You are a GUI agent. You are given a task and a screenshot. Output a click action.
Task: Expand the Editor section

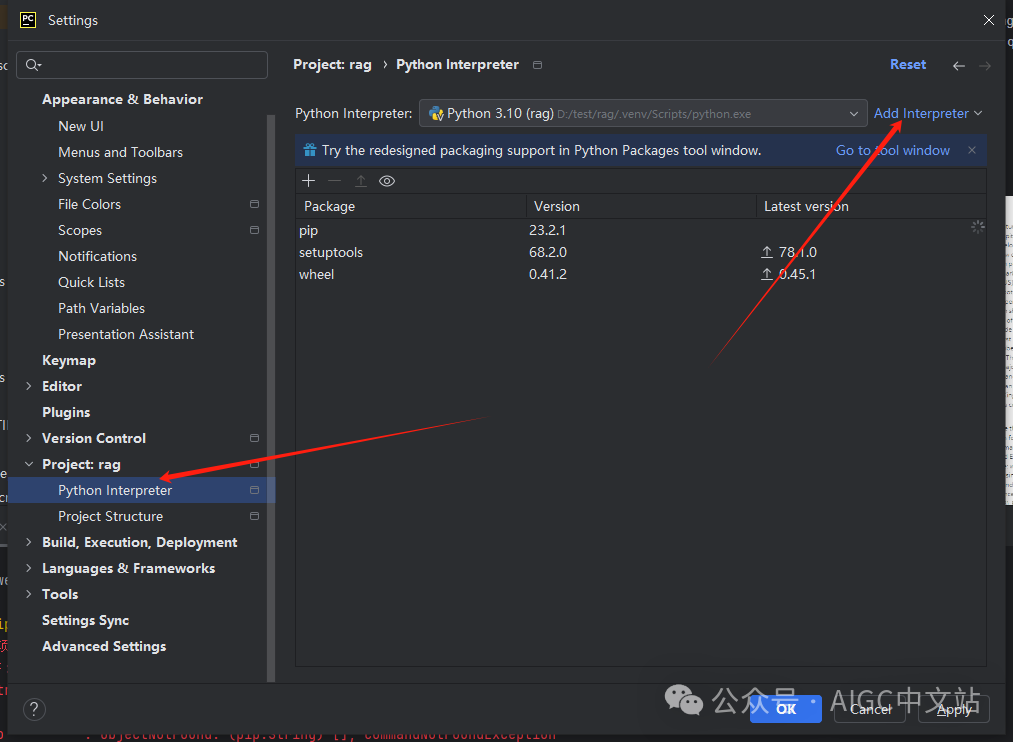tap(28, 386)
